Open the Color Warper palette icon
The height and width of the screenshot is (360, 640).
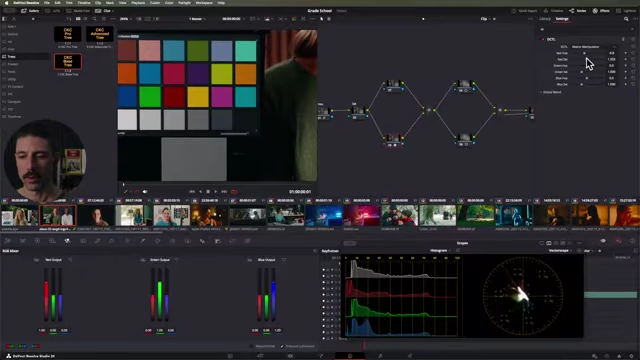coord(111,241)
